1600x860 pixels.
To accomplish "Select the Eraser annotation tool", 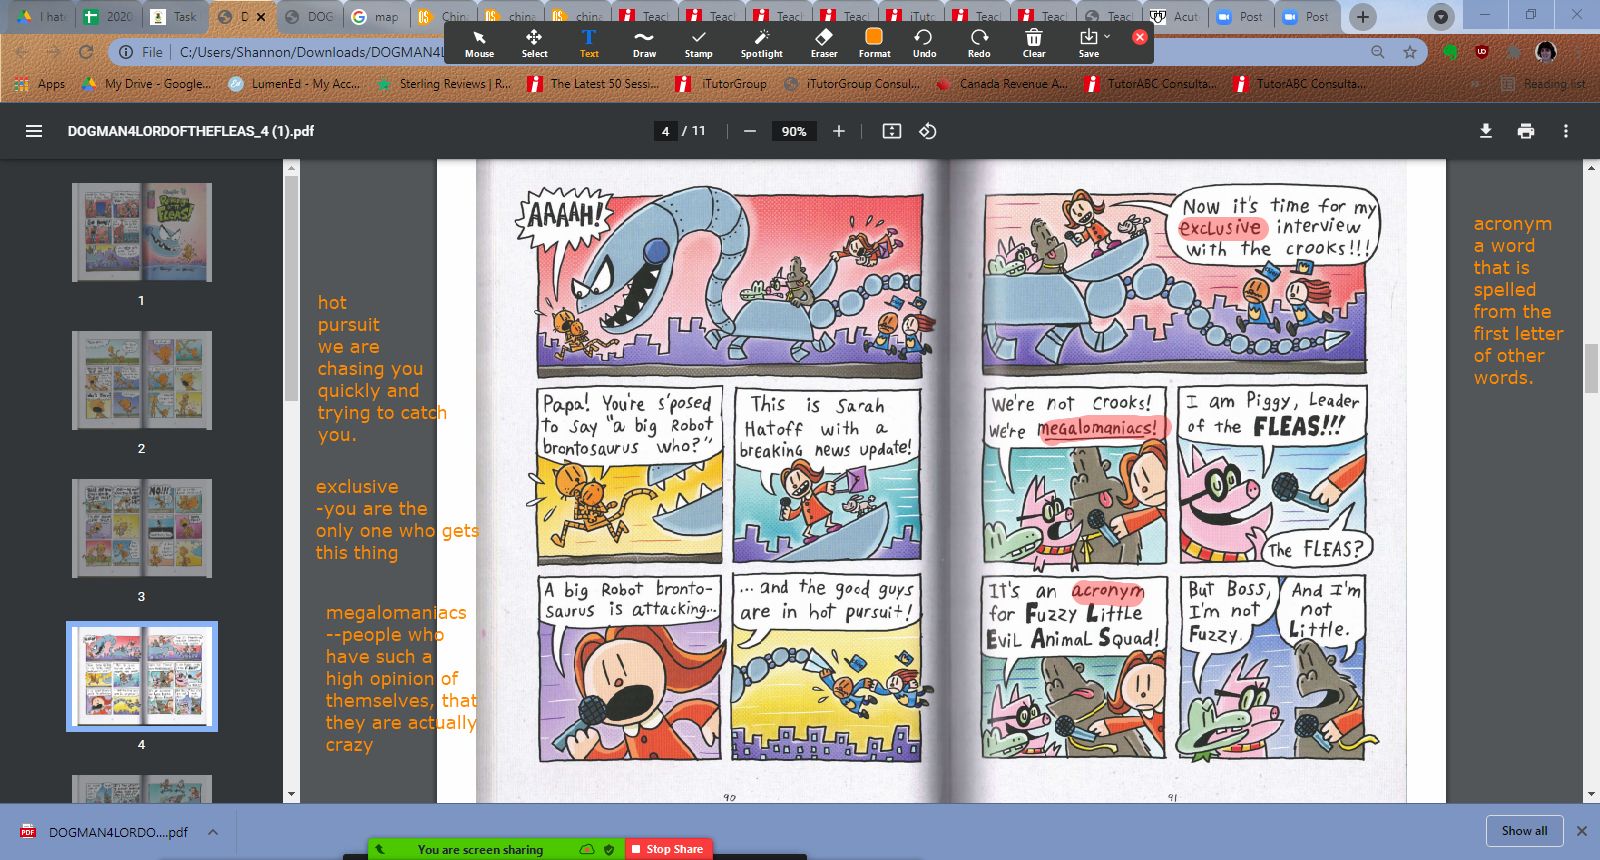I will (x=824, y=43).
